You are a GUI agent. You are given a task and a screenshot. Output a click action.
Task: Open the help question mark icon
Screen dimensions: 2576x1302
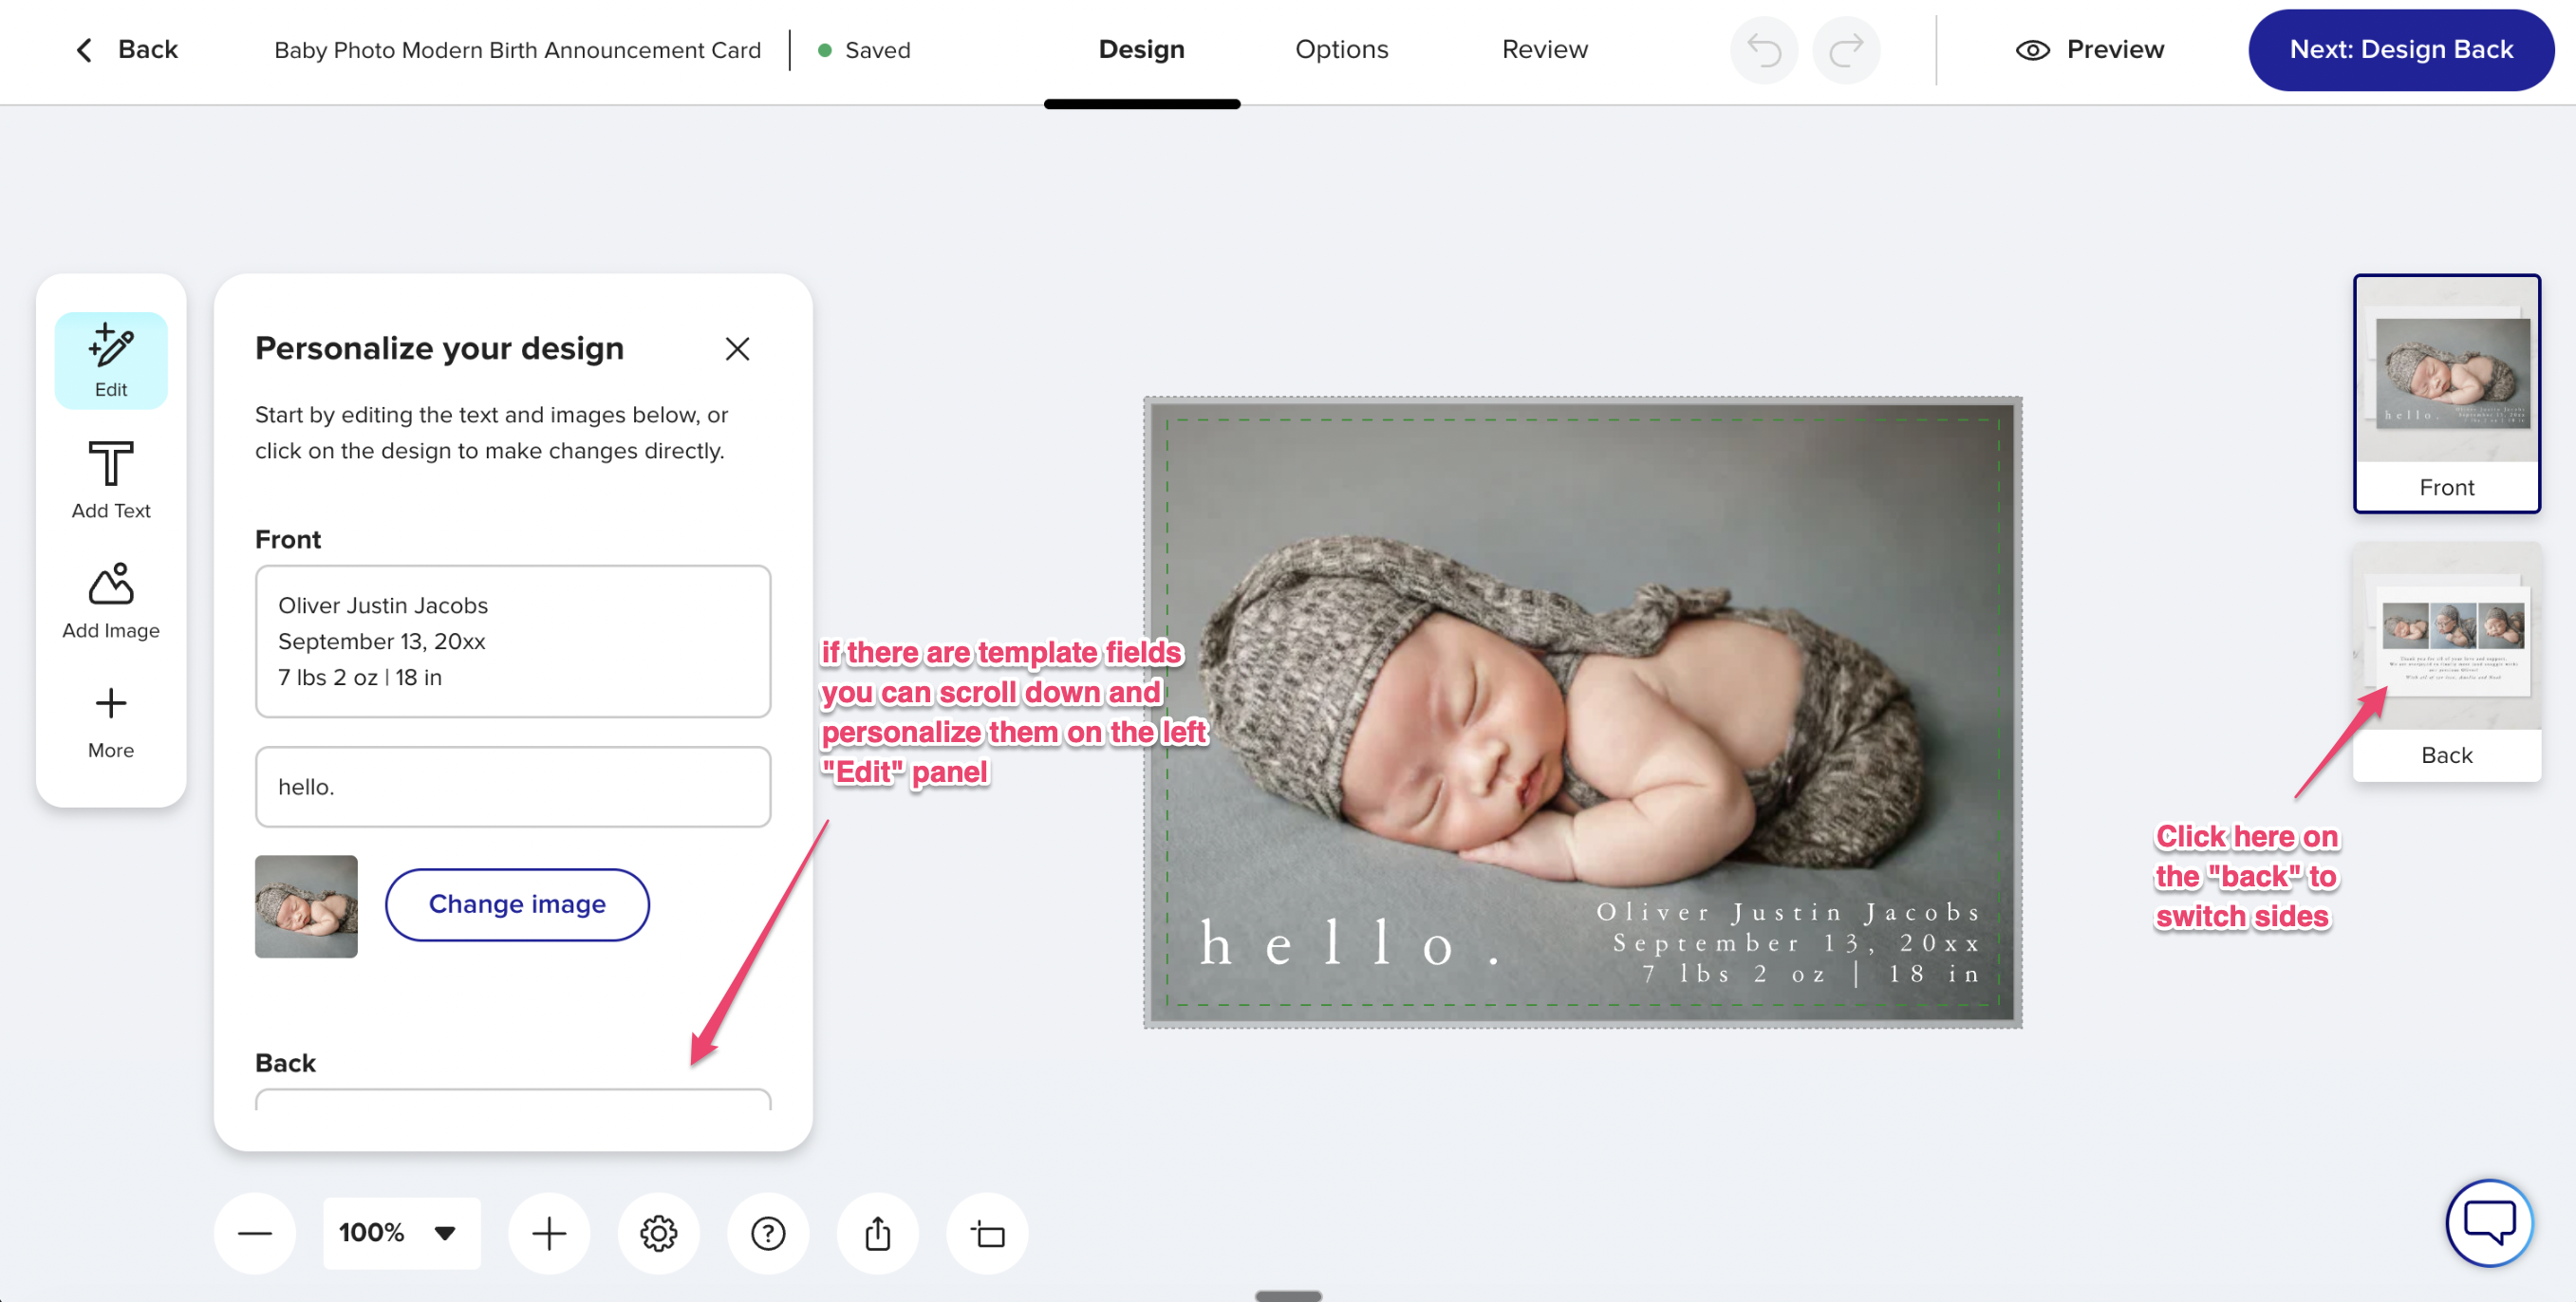(x=768, y=1233)
